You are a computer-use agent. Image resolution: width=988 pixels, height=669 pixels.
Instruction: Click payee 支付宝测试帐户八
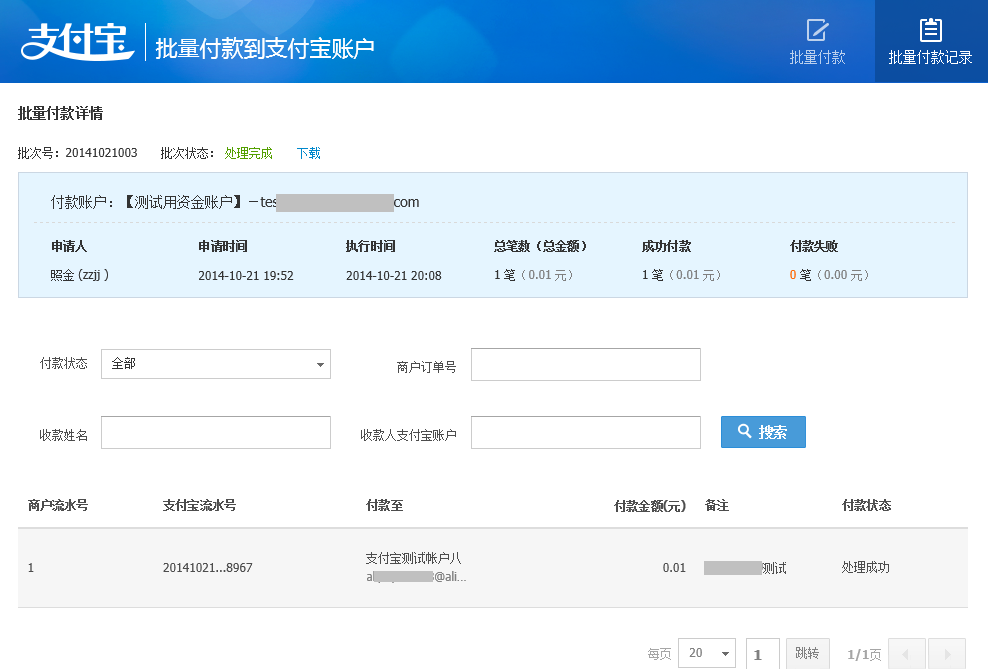click(x=413, y=558)
